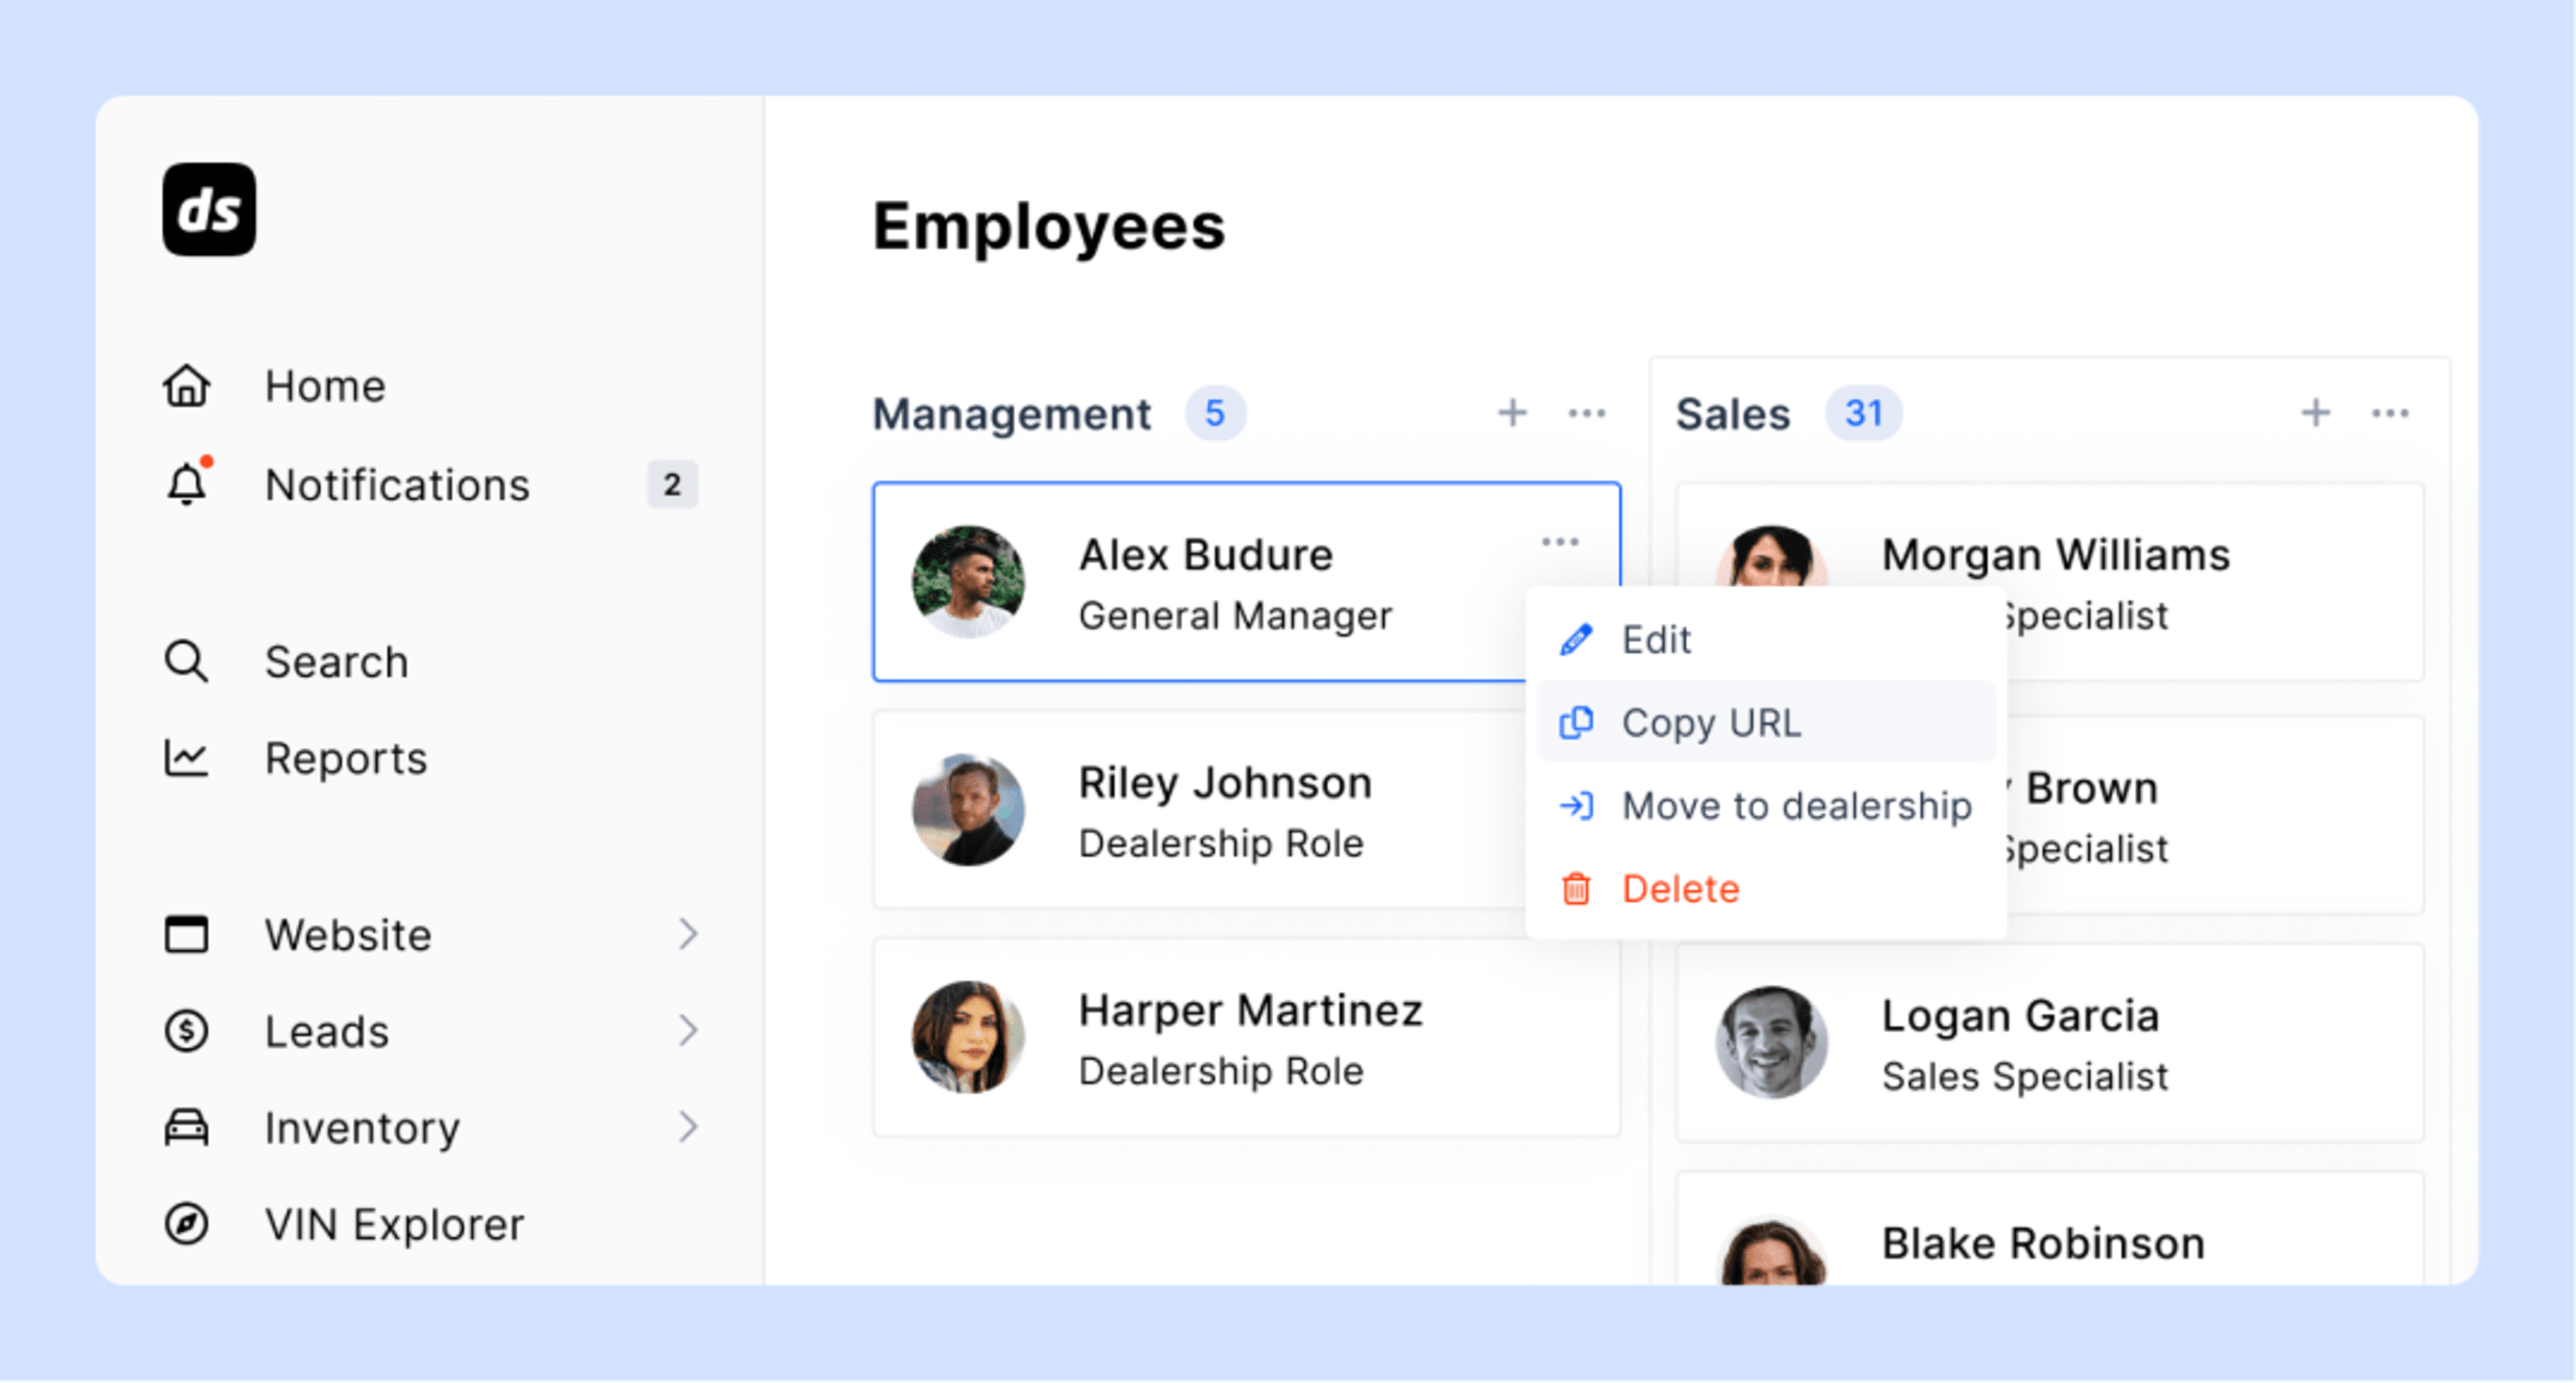This screenshot has height=1383, width=2576.
Task: Click Harper Martinez's profile photo
Action: [968, 1037]
